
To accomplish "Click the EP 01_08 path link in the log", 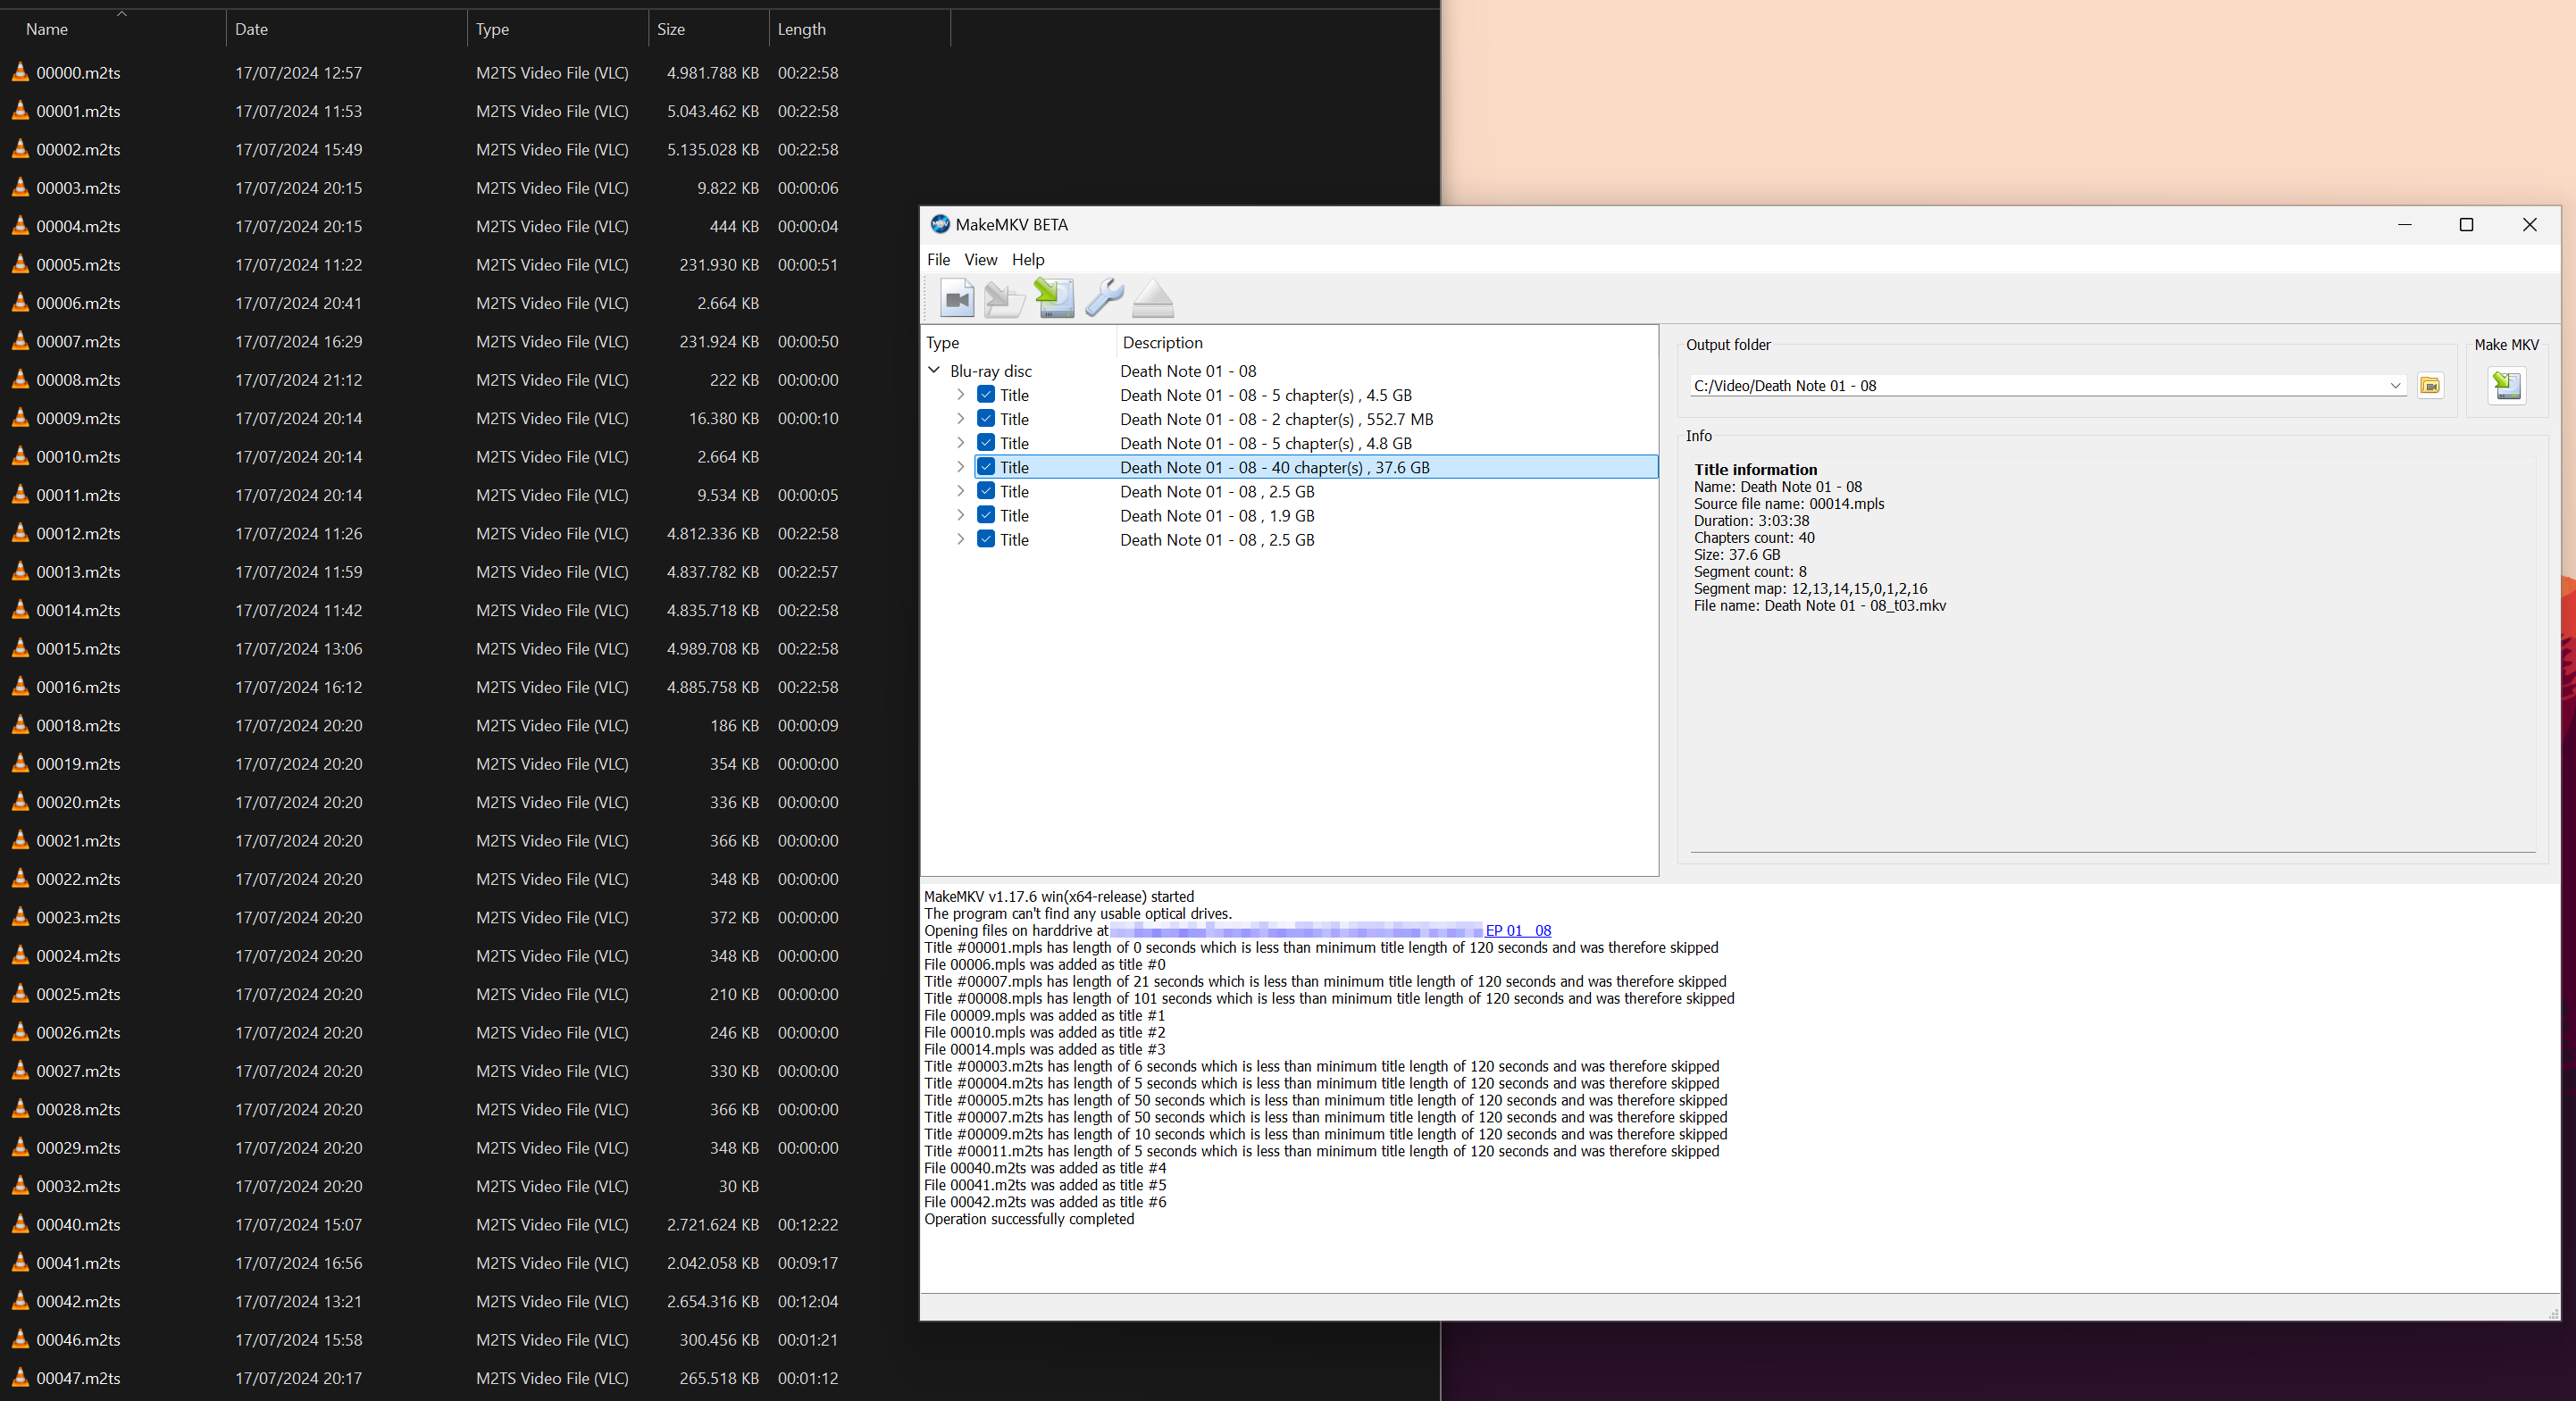I will (1518, 930).
